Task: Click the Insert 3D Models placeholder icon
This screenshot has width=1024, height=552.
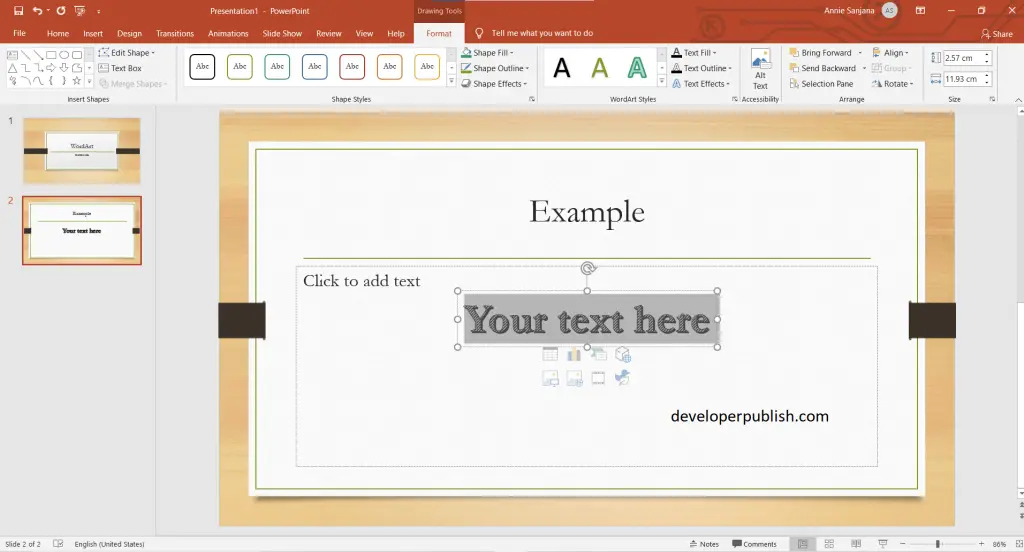Action: click(x=622, y=355)
